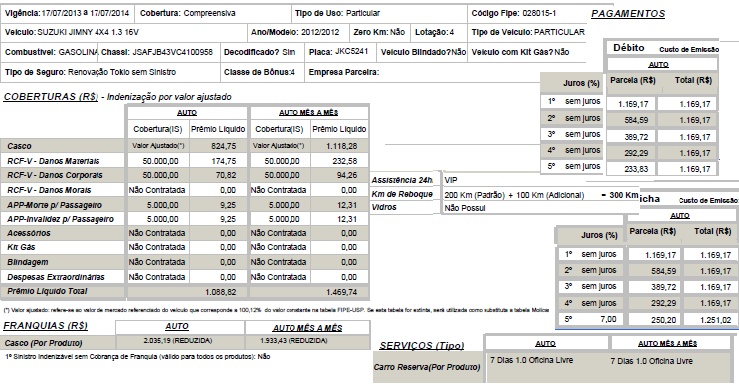Click the APP-Invalidez p/ Passageiro row label
This screenshot has width=739, height=384.
click(60, 220)
